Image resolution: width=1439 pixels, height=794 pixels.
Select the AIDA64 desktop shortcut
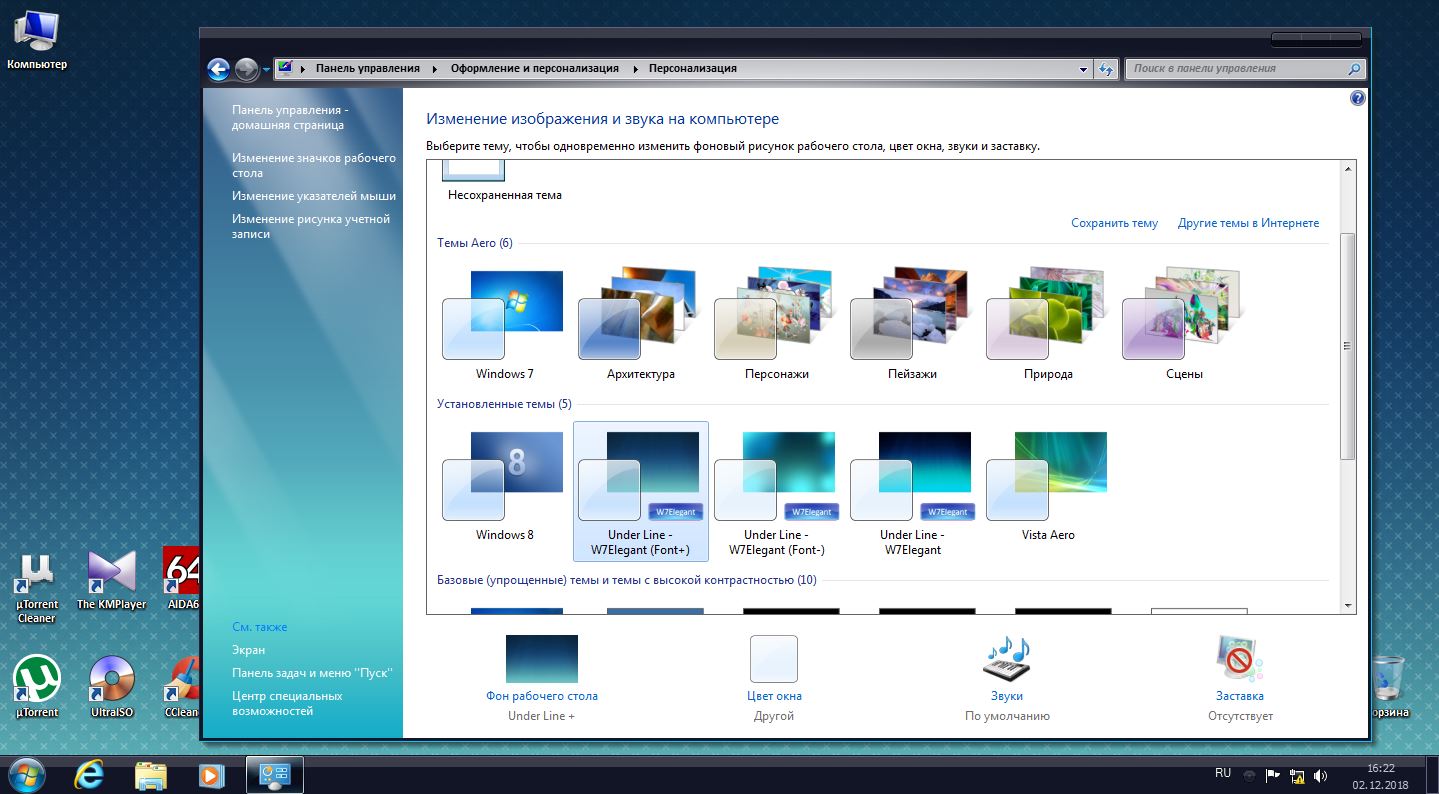(x=182, y=581)
